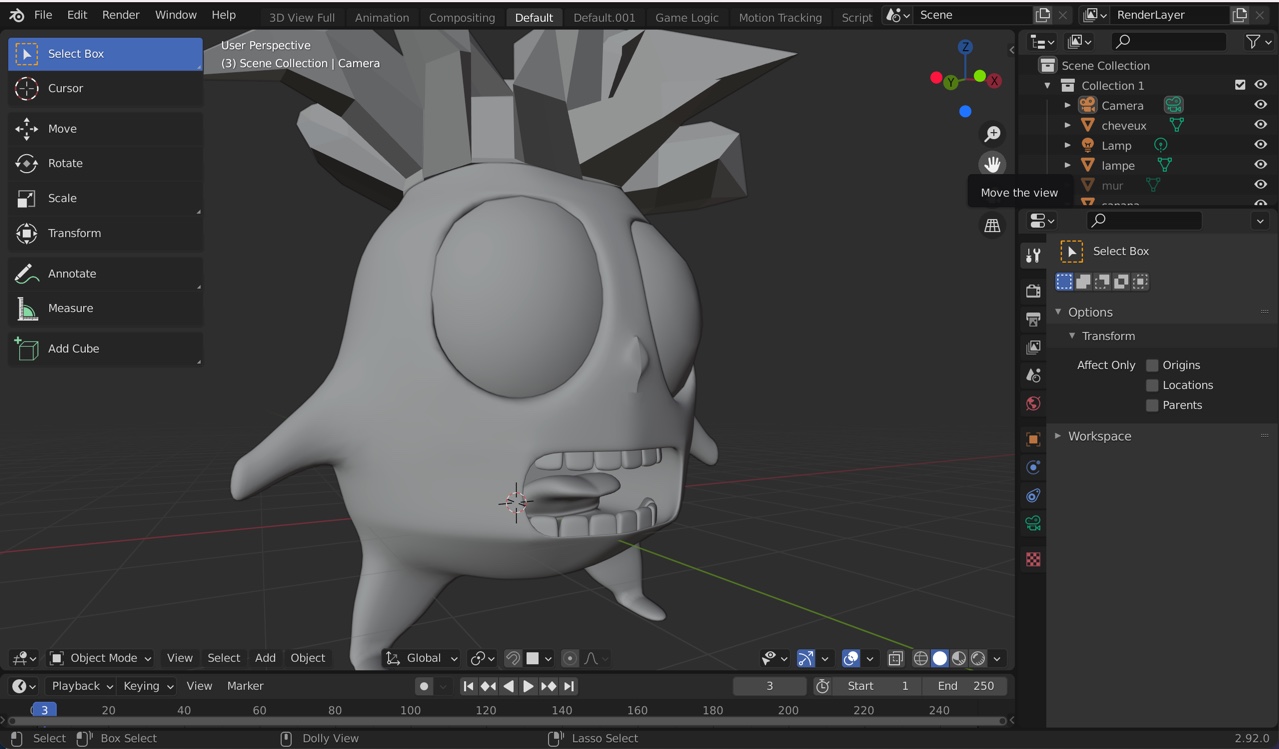This screenshot has height=749, width=1279.
Task: Hide the Camera object in outliner
Action: pyautogui.click(x=1260, y=105)
